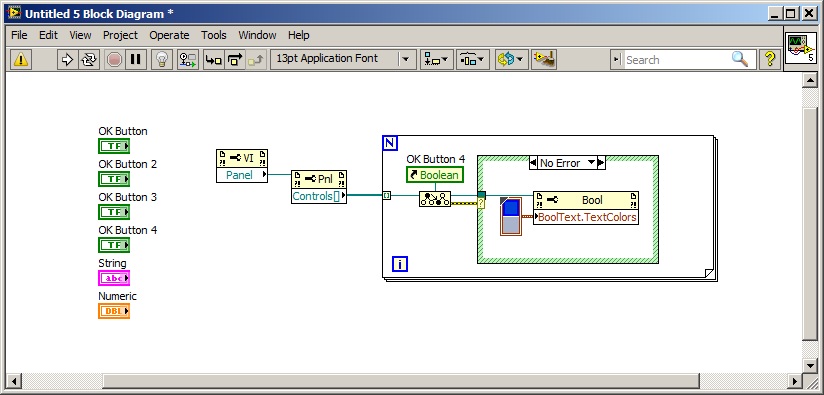Click the Clean Up Diagram icon
The image size is (824, 395).
[x=544, y=59]
